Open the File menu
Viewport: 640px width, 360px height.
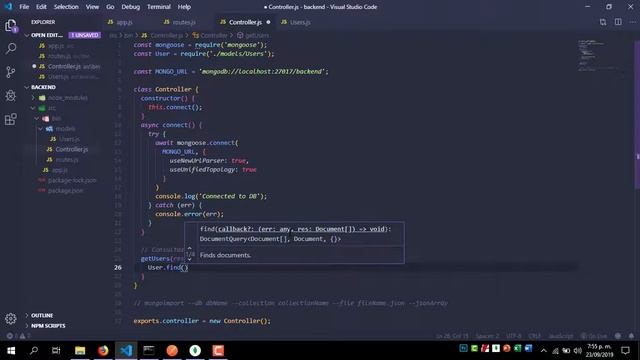point(24,7)
